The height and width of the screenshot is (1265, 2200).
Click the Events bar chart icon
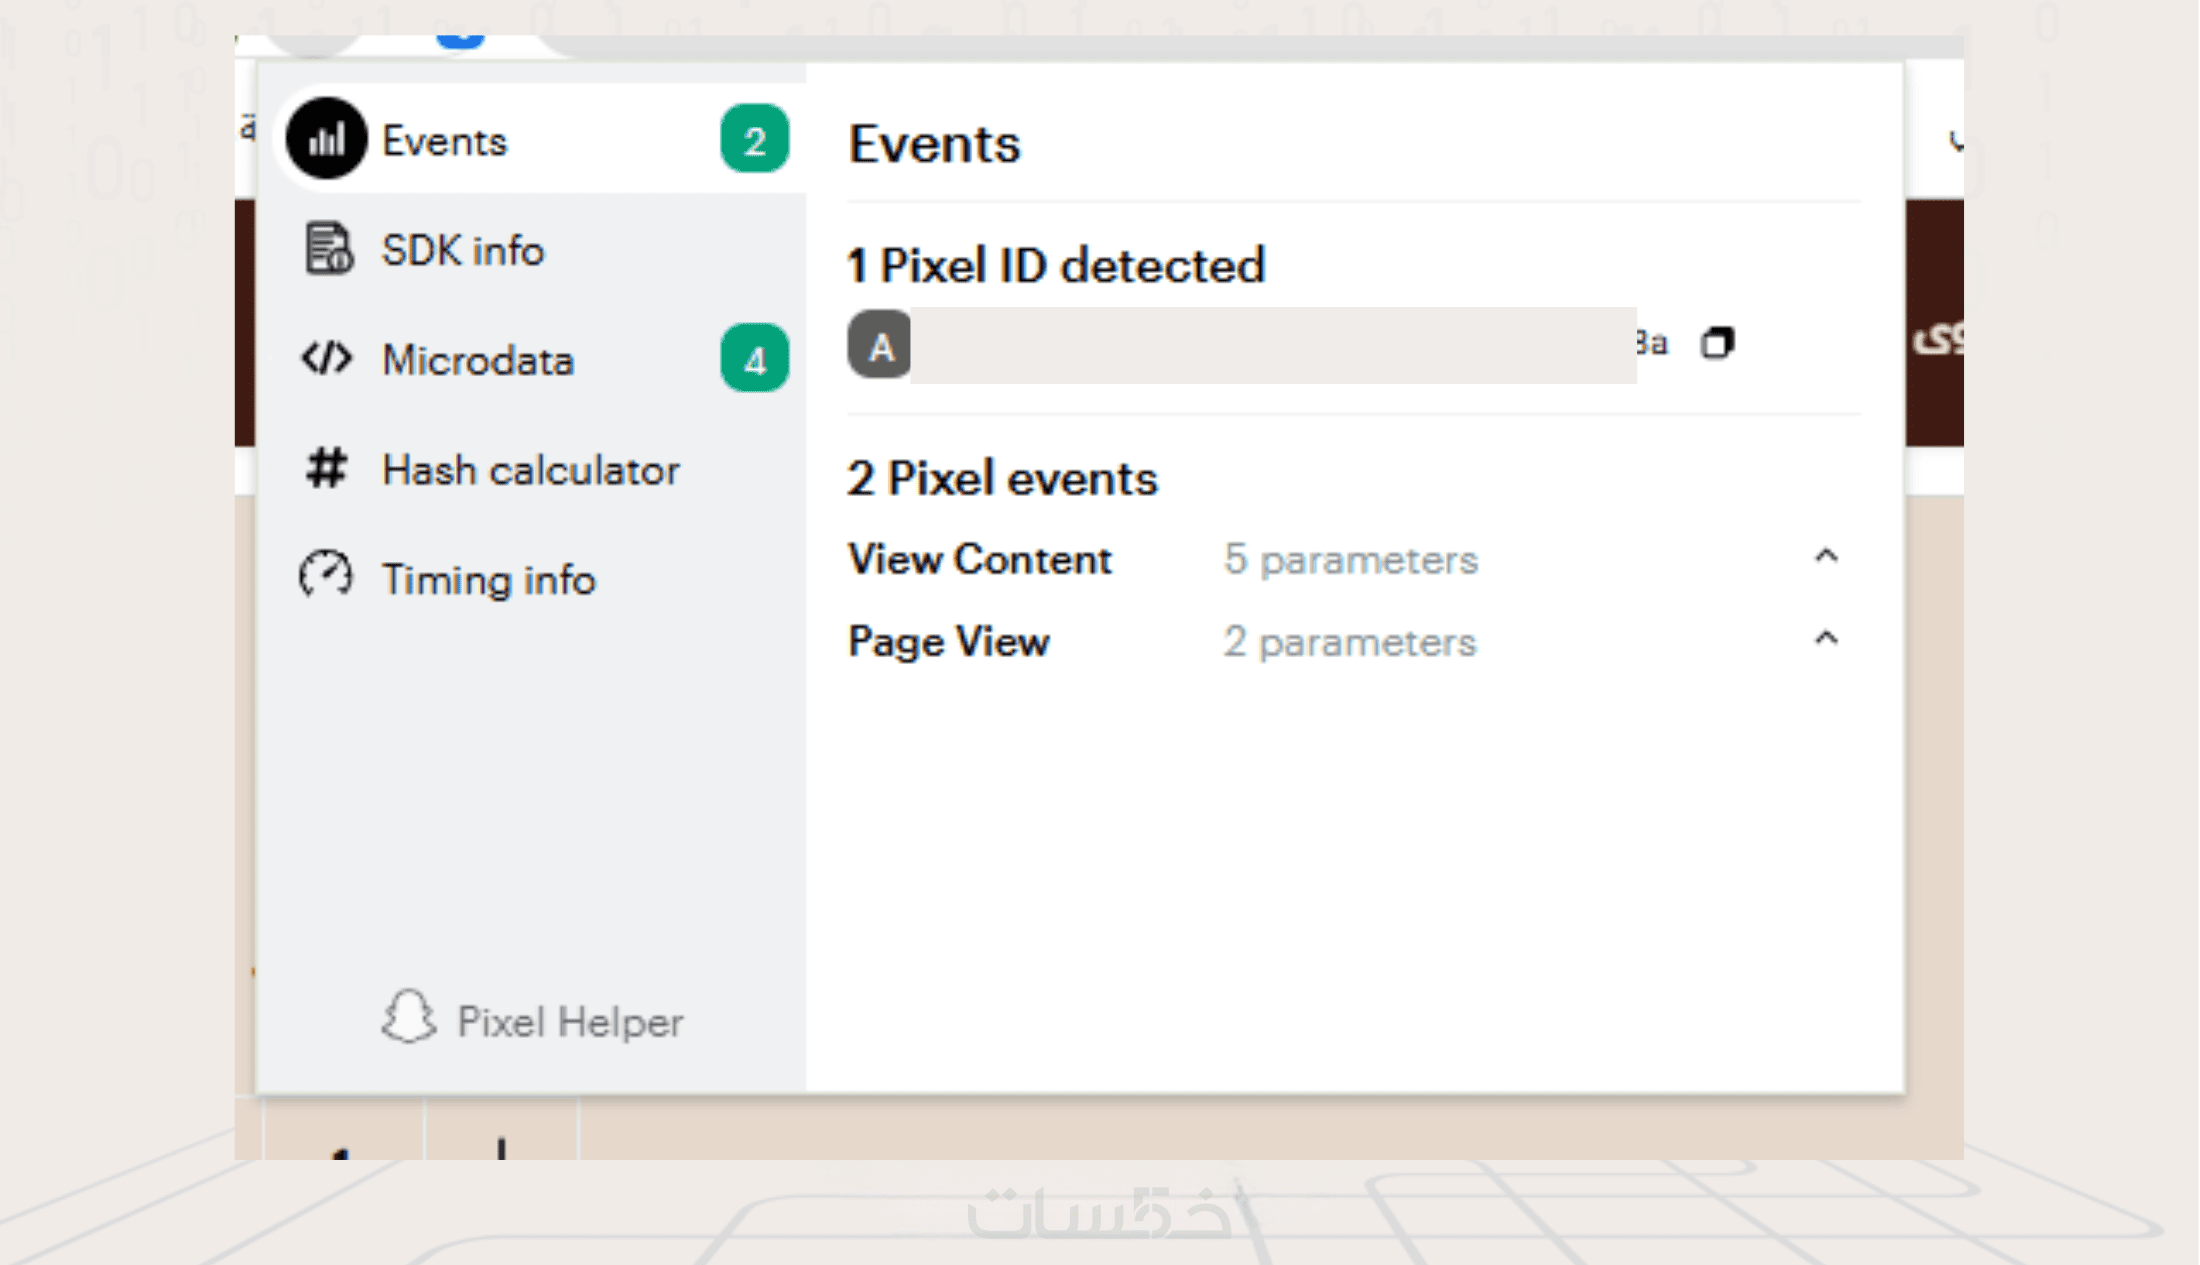coord(326,139)
